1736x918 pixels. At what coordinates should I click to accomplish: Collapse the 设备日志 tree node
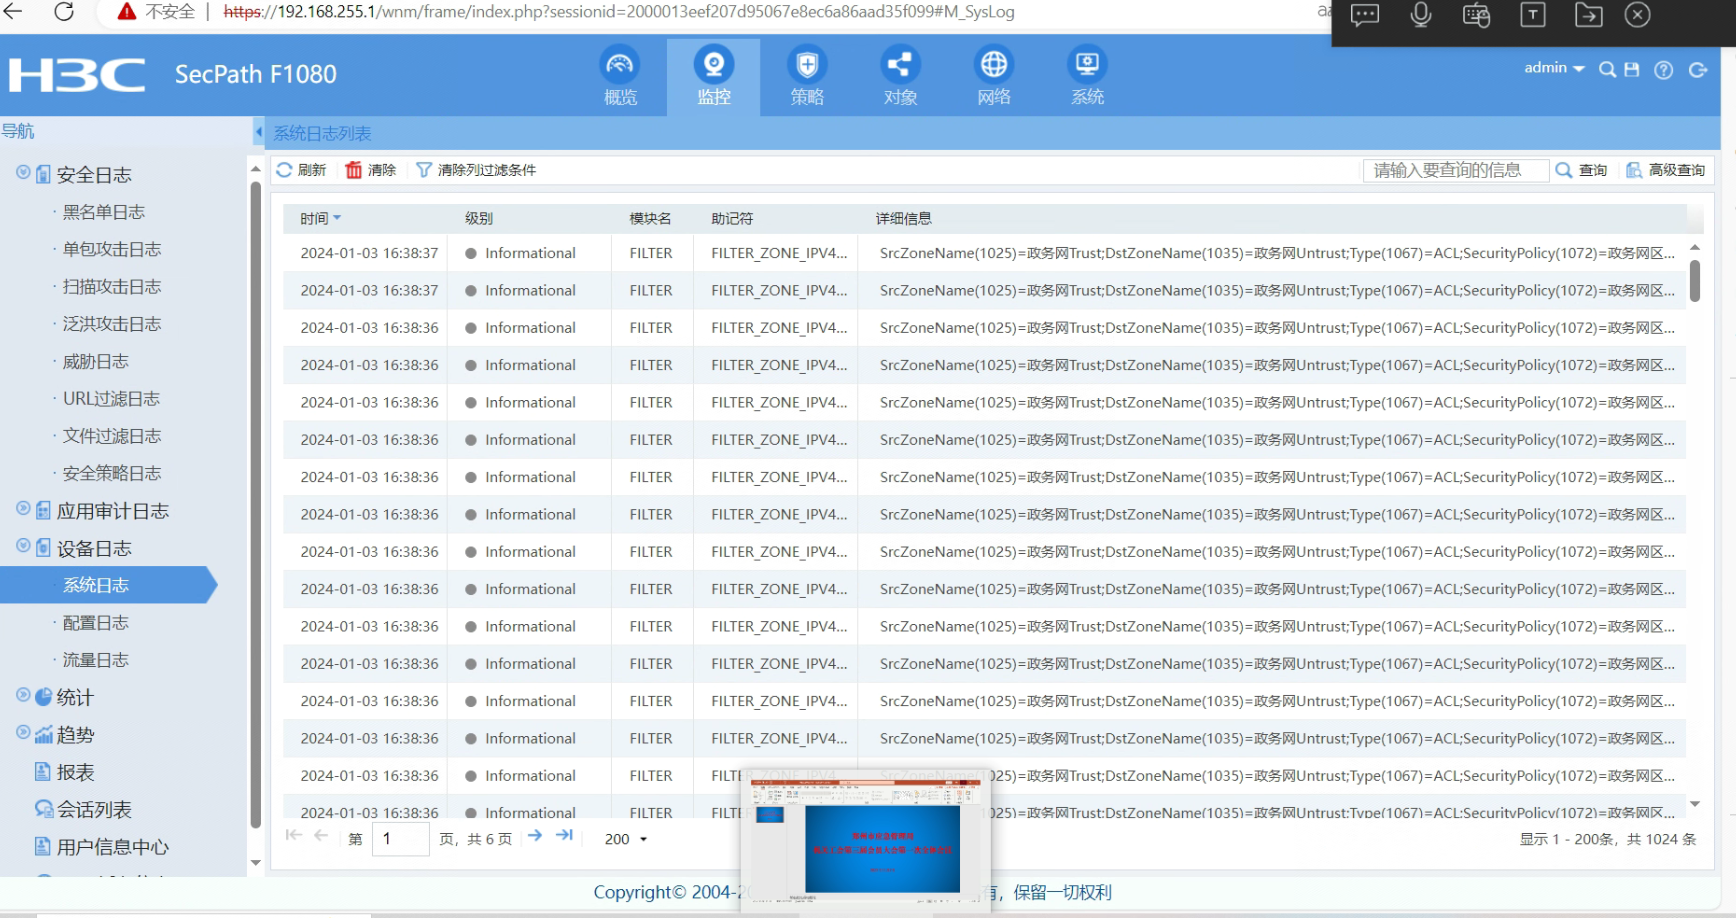(23, 547)
